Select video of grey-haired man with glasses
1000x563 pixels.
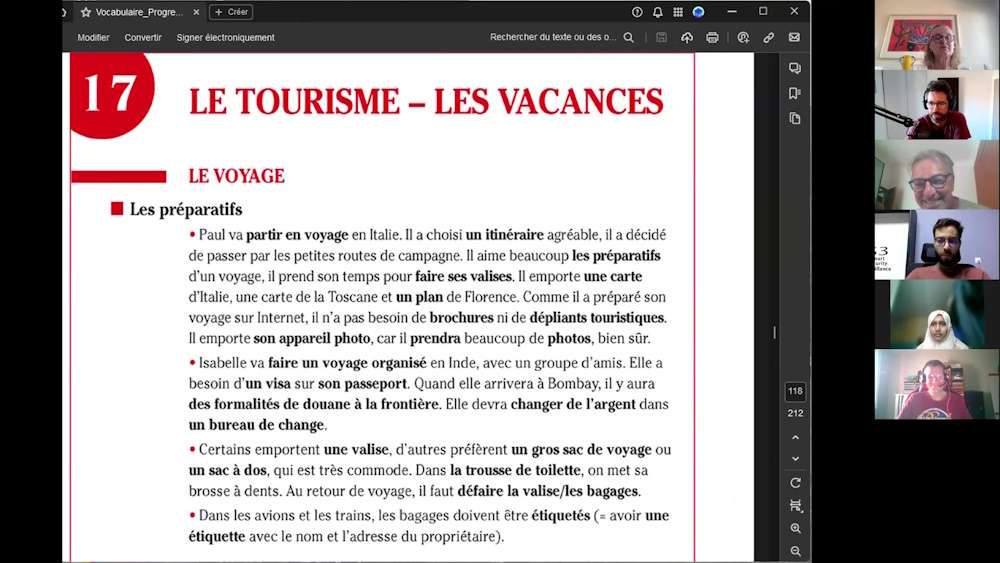(937, 175)
